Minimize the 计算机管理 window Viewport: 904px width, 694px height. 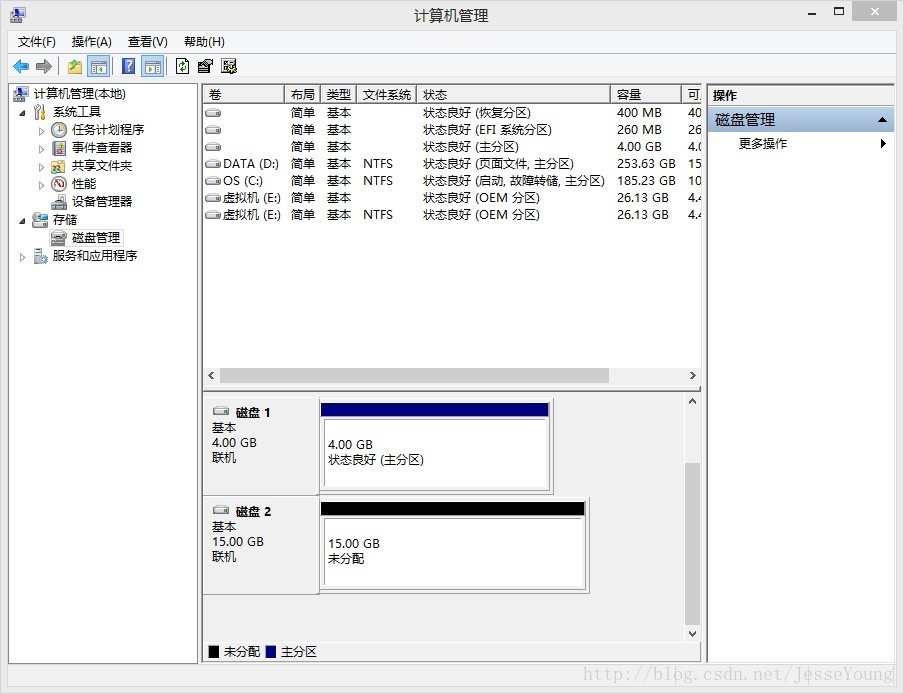click(812, 13)
